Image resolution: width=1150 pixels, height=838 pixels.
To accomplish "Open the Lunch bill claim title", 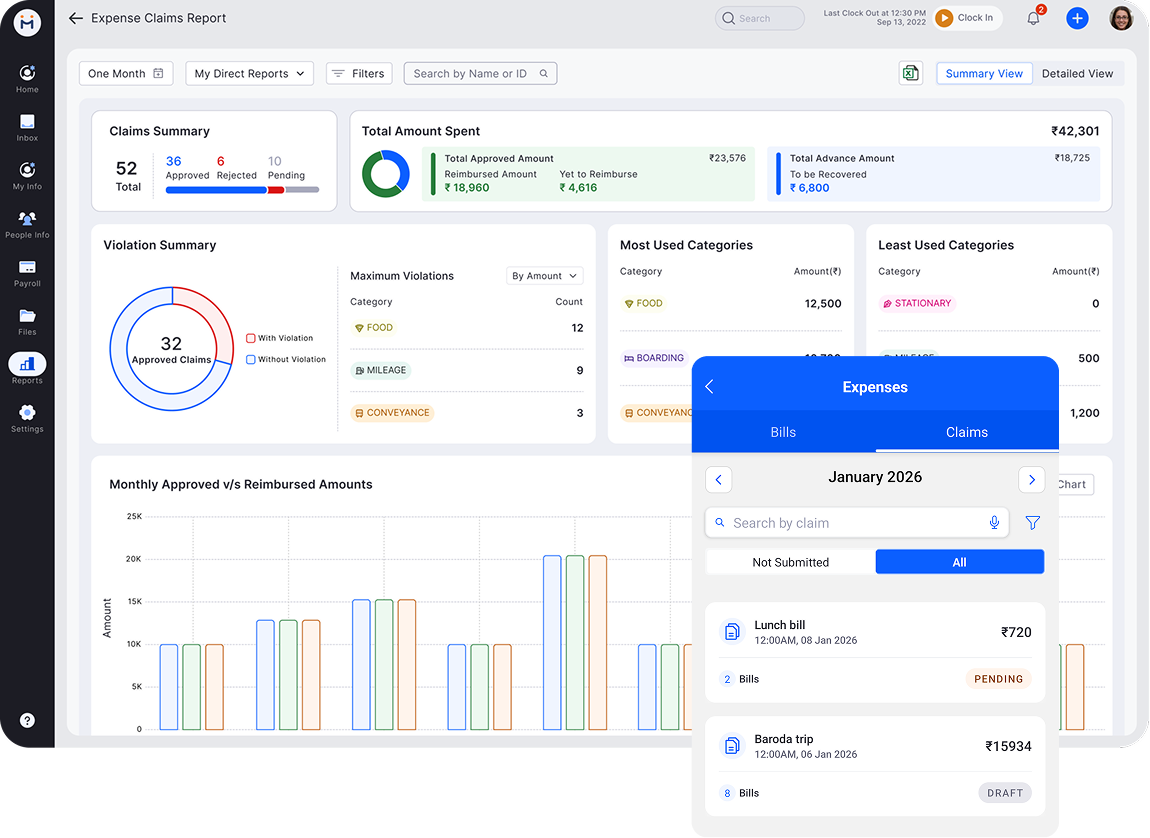I will (x=780, y=625).
